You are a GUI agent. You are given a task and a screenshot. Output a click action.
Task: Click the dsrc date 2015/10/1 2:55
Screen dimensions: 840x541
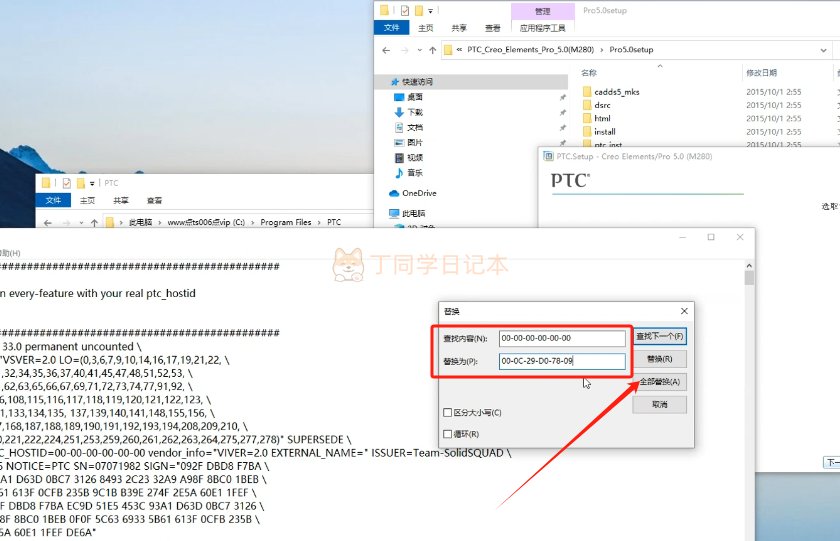(x=774, y=106)
